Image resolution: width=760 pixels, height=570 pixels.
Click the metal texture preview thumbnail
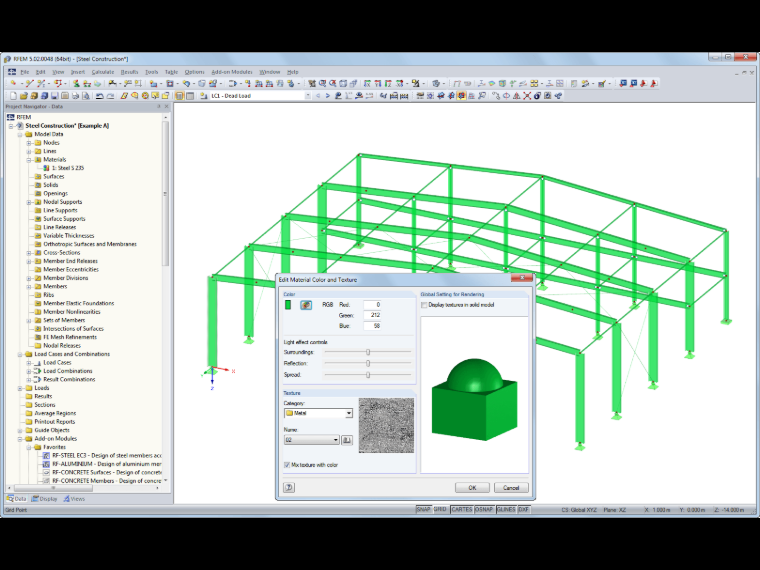[x=386, y=426]
